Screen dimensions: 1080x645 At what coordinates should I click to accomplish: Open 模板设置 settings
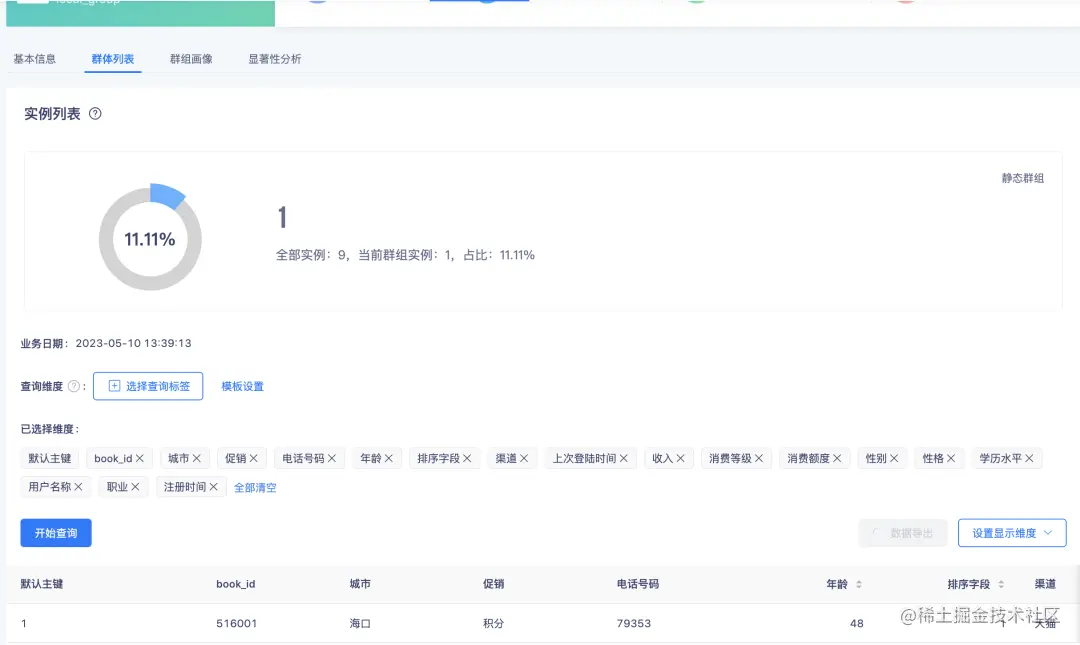[243, 385]
